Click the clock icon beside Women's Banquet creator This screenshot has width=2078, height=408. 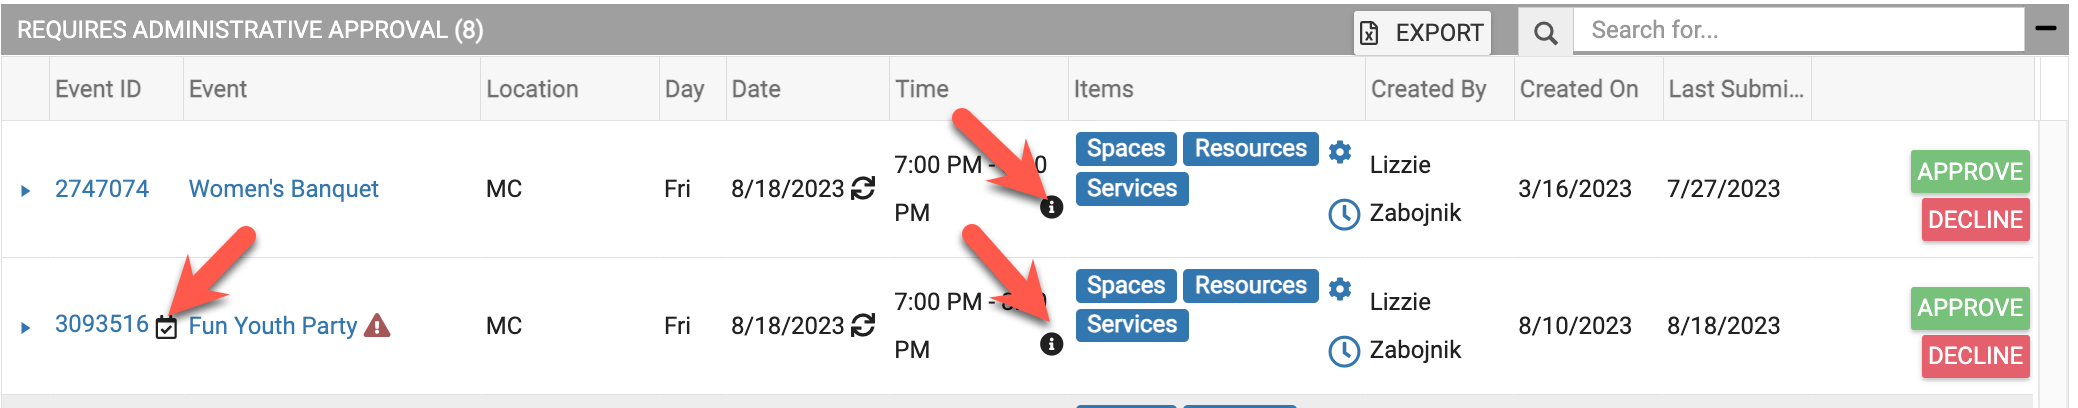(1344, 214)
